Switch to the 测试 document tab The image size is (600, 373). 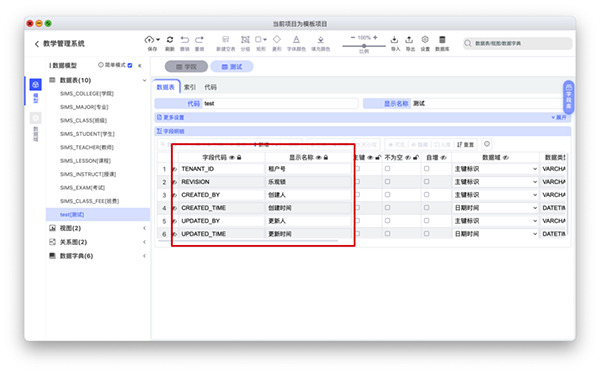232,67
